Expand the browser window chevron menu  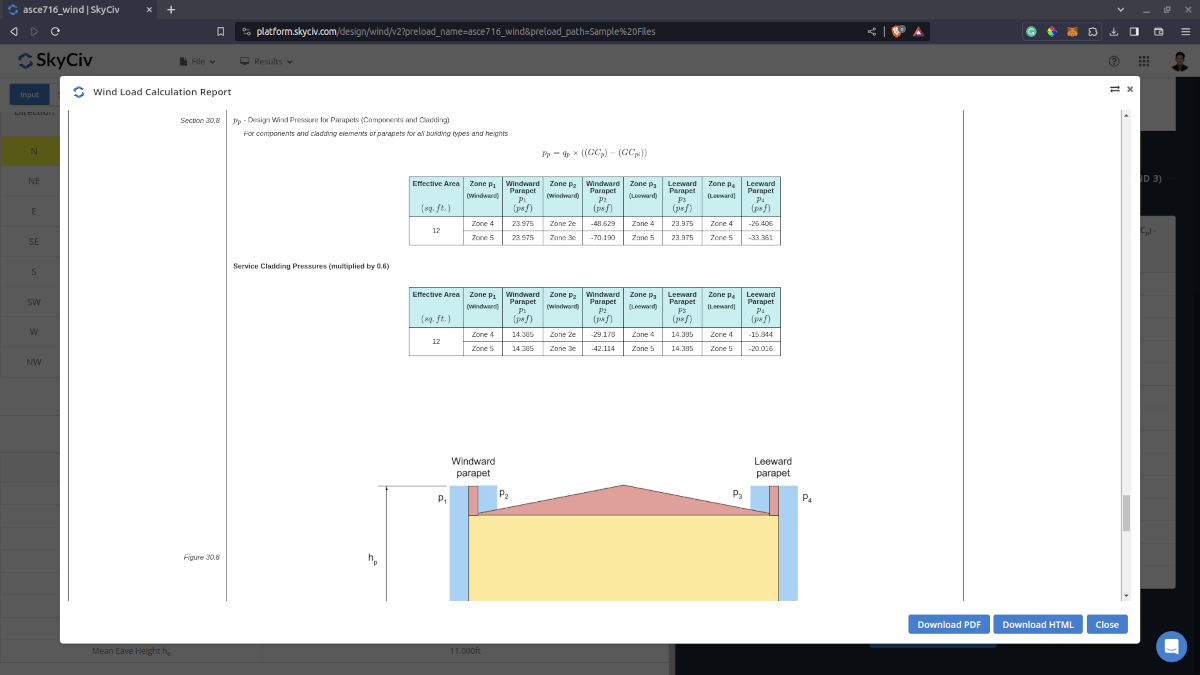(x=1120, y=8)
